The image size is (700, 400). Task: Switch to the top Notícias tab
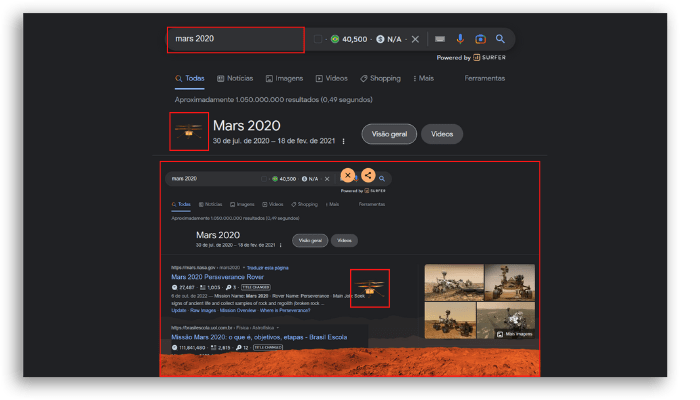click(235, 79)
